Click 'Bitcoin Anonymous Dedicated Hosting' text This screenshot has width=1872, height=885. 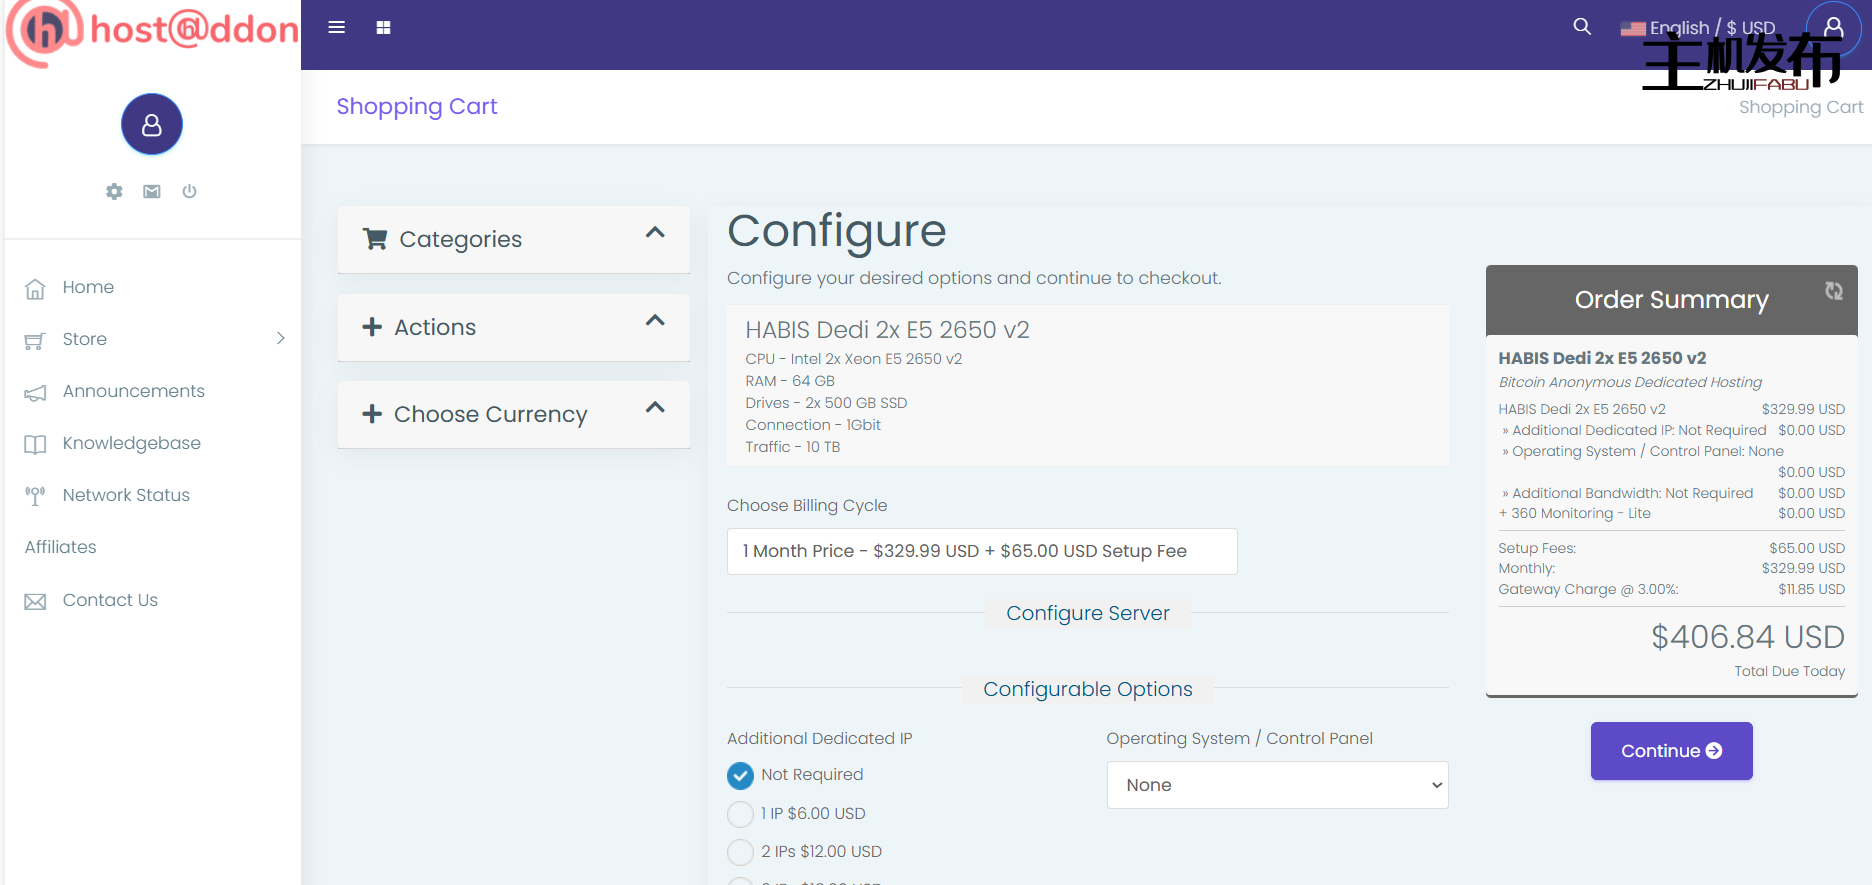(1630, 382)
